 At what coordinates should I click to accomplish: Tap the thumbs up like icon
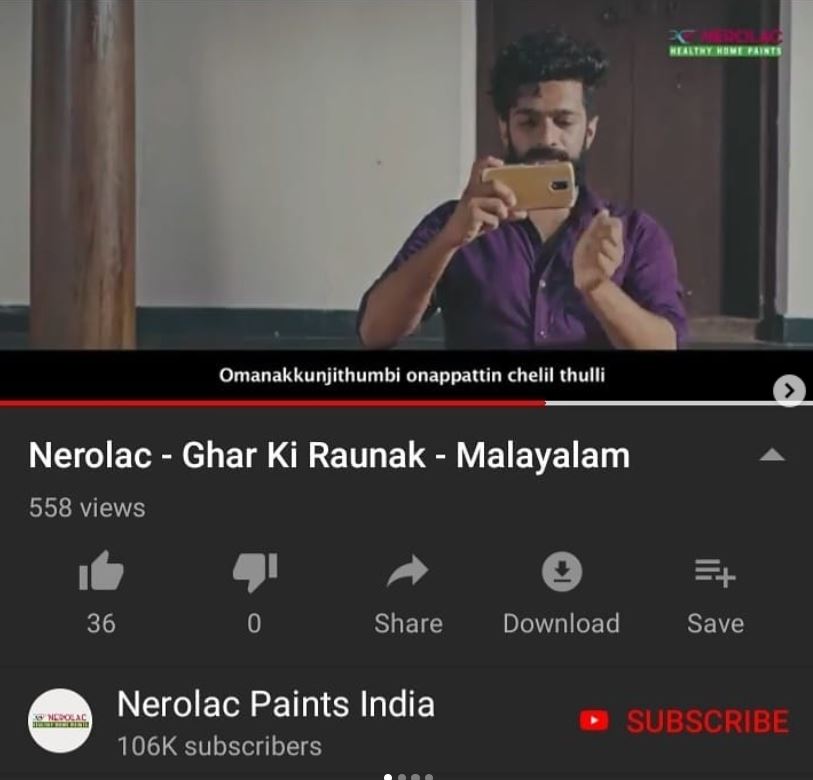coord(101,570)
